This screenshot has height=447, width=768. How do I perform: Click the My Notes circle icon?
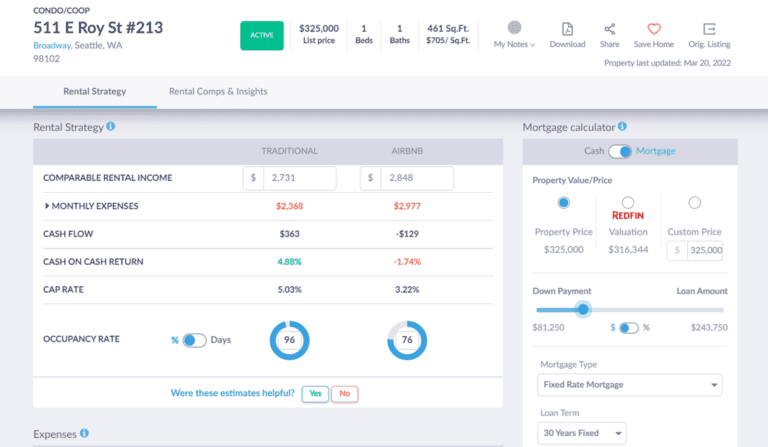pos(514,28)
